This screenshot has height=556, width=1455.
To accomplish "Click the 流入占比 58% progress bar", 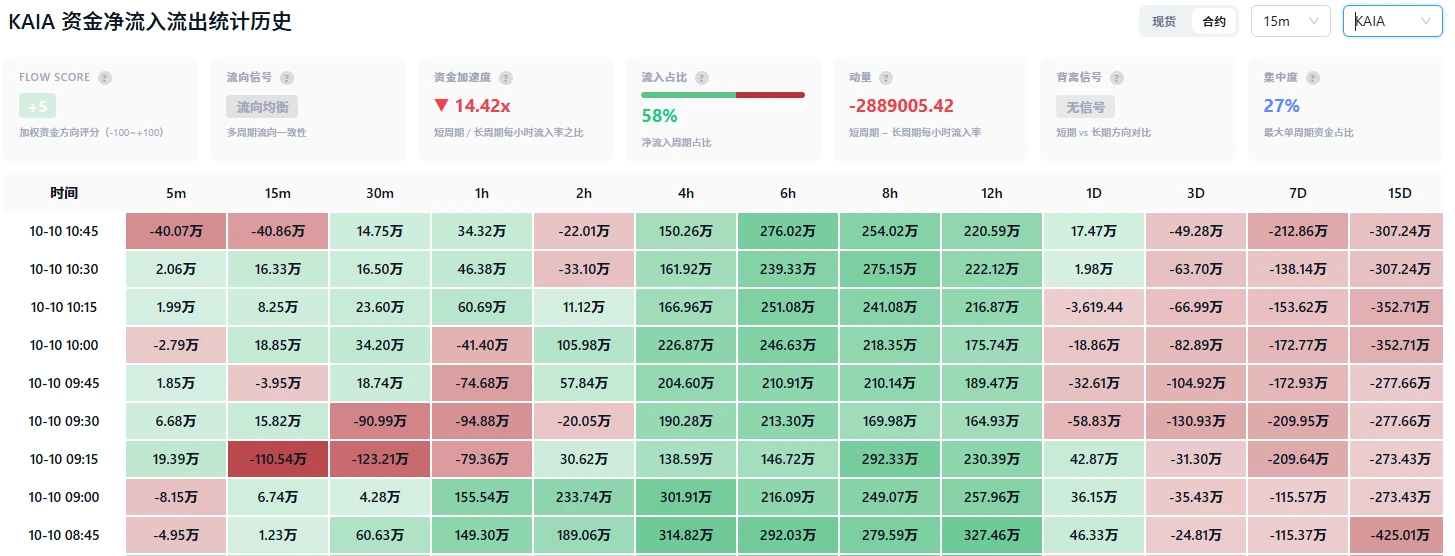I will click(723, 95).
